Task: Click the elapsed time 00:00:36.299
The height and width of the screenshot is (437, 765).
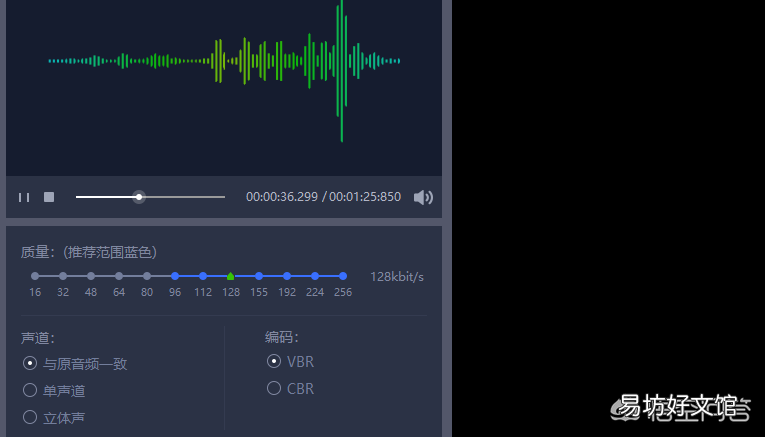Action: (x=282, y=197)
